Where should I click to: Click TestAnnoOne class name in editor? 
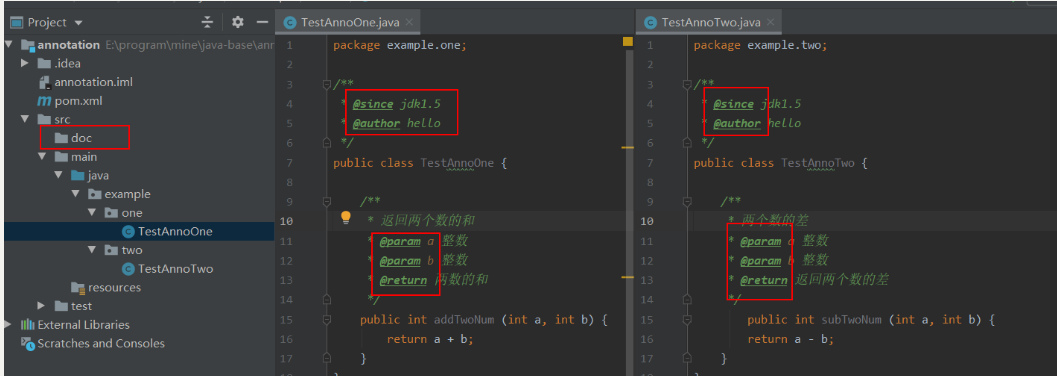(457, 162)
